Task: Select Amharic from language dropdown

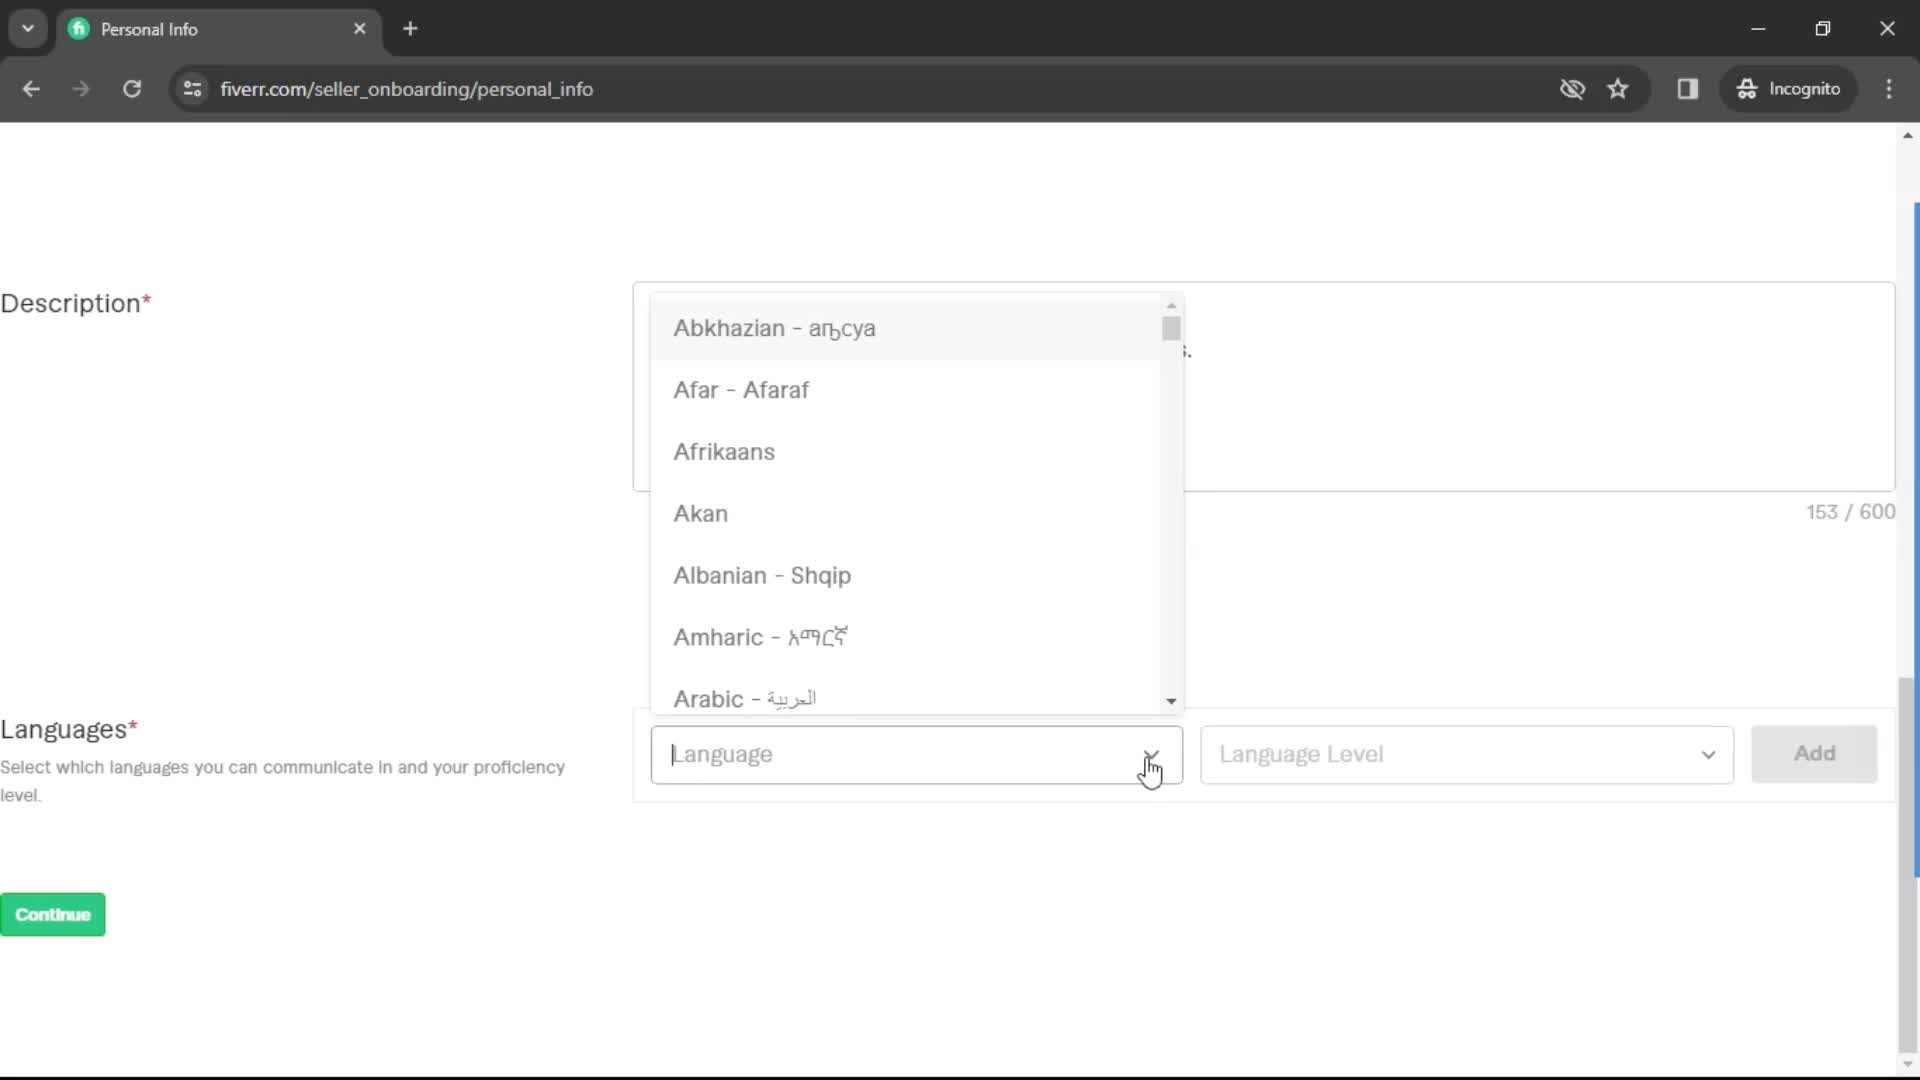Action: tap(762, 637)
